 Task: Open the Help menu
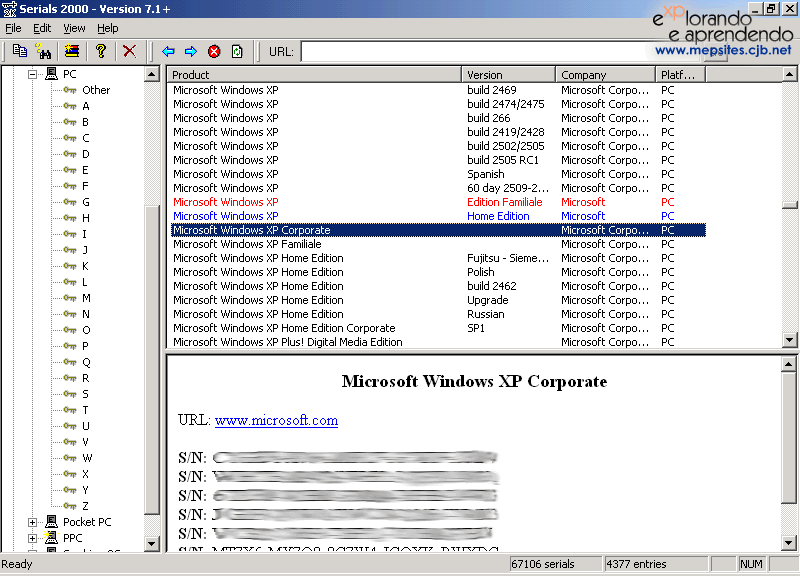pyautogui.click(x=108, y=28)
